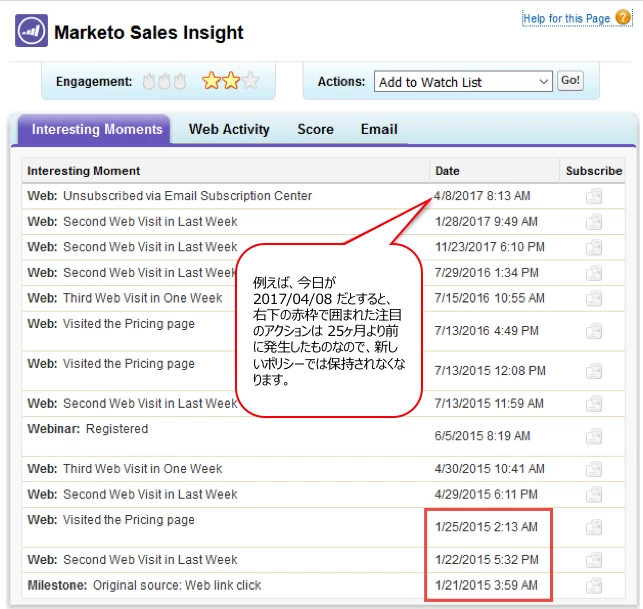Click the date 11/23/2017 6:10 PM
This screenshot has width=643, height=609.
click(490, 247)
